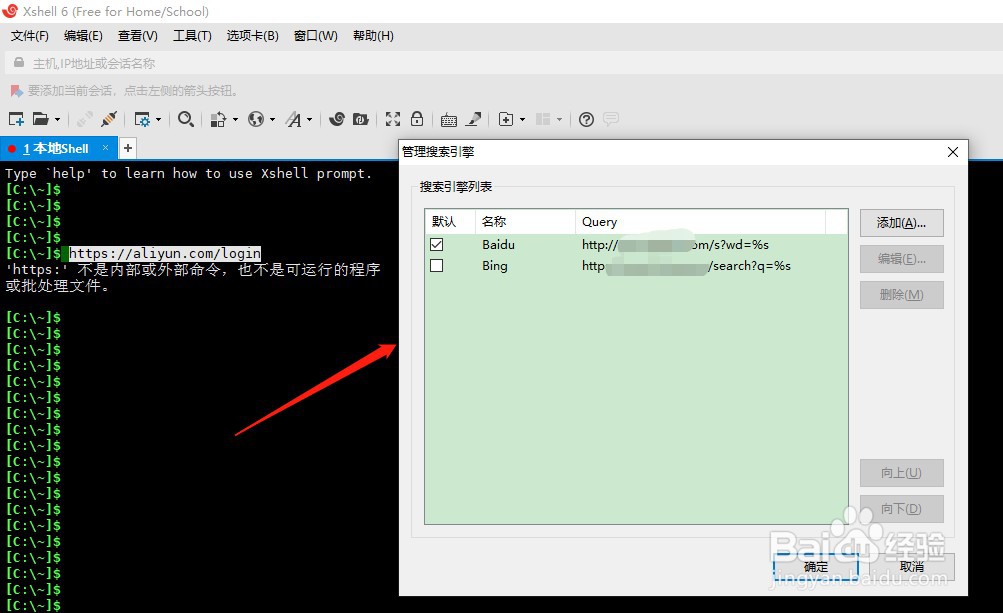Close the 本地Shell tab
This screenshot has width=1003, height=613.
coord(106,148)
